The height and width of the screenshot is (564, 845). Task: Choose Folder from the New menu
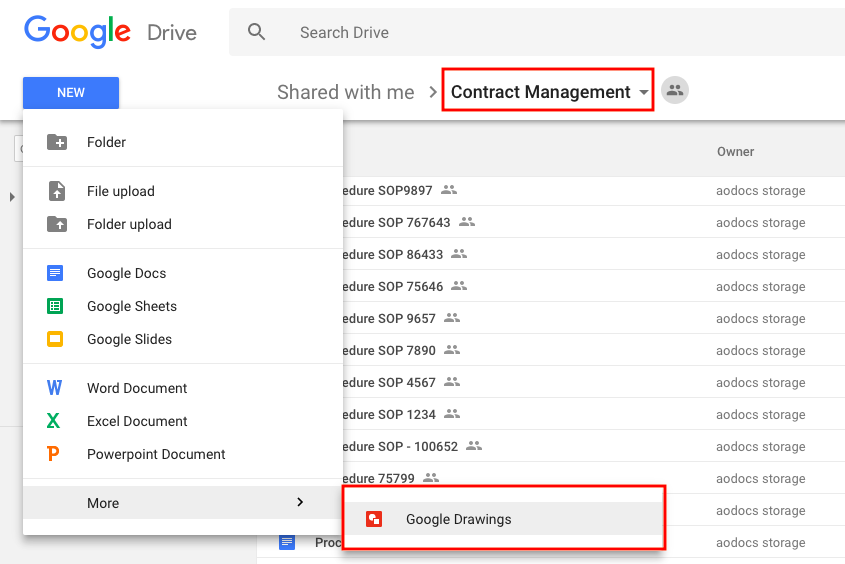183,142
